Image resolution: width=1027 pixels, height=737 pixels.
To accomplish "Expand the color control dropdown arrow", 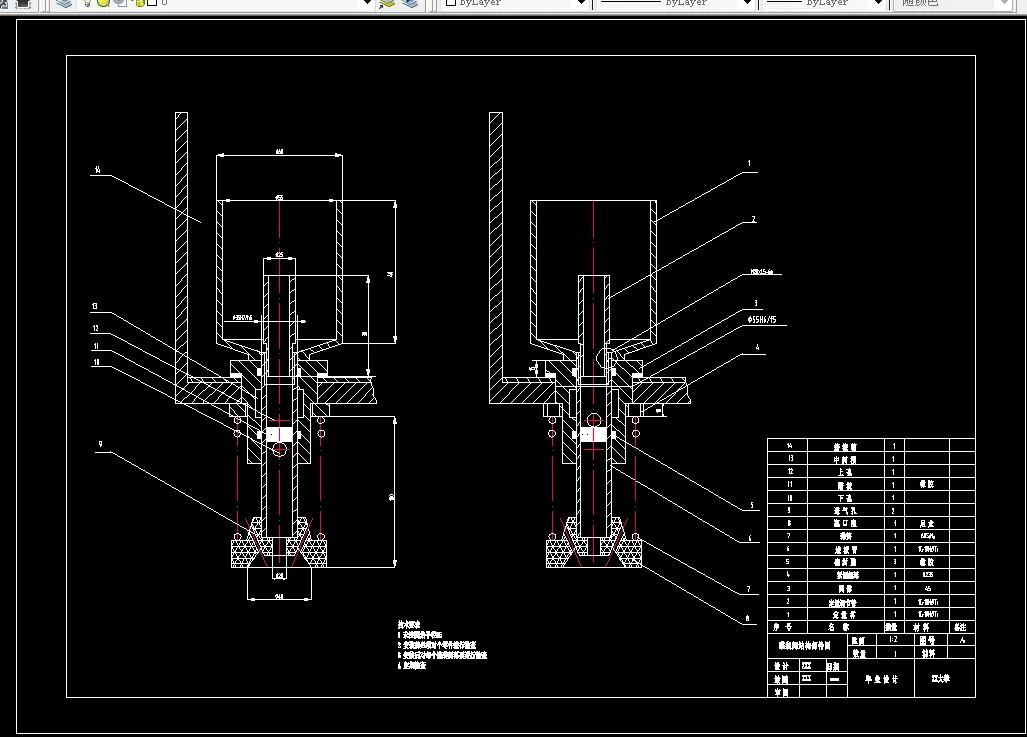I will tap(581, 3).
